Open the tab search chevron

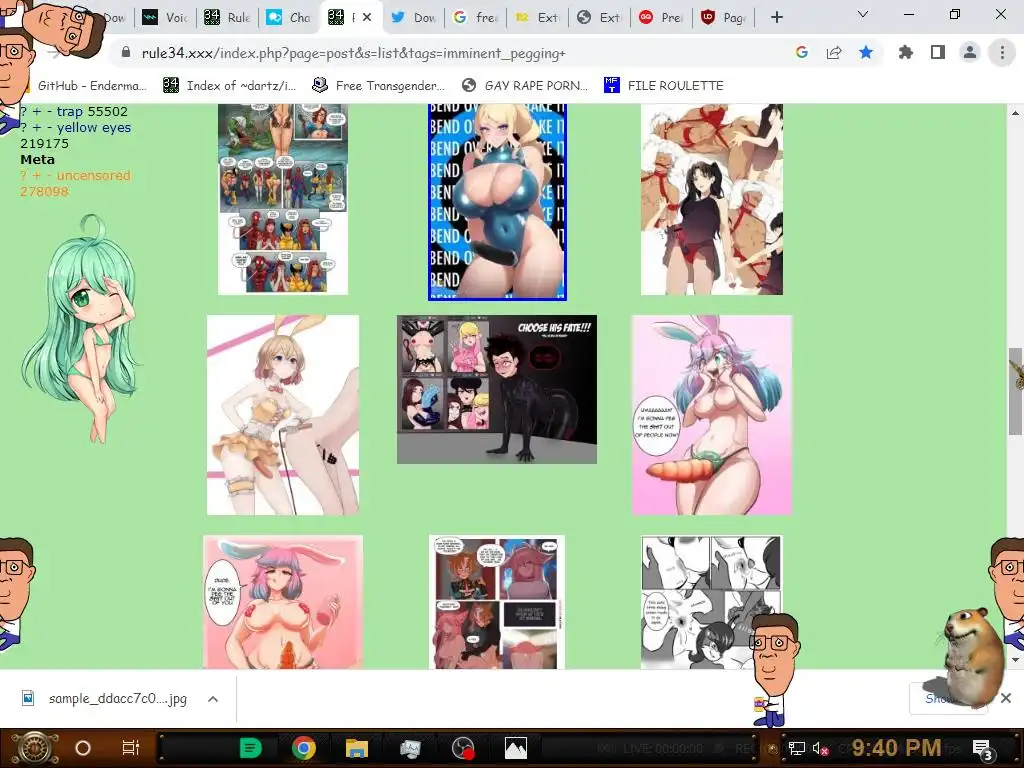[863, 14]
